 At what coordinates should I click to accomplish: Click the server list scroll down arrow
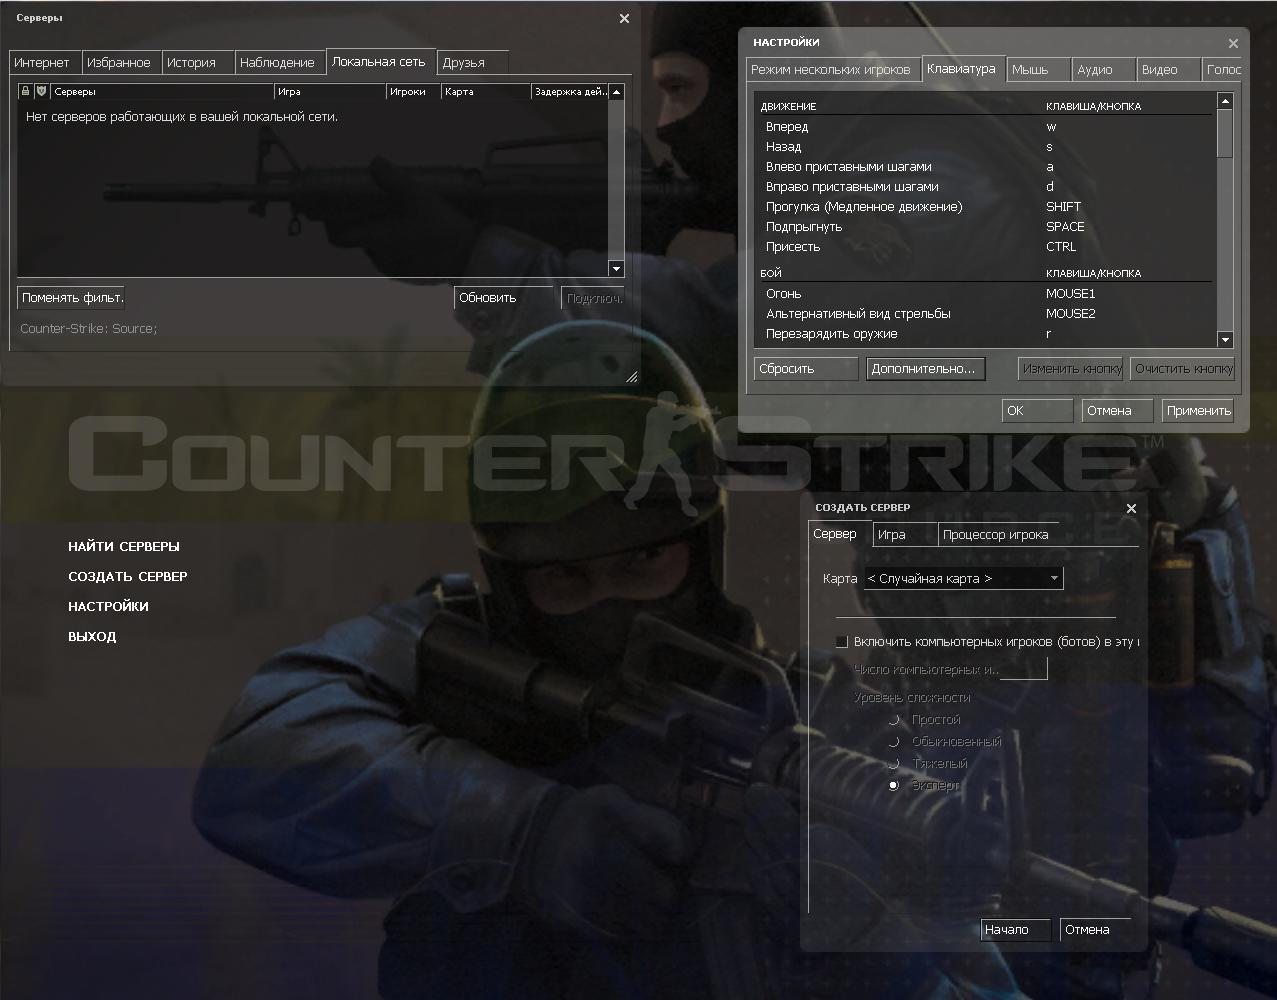[x=616, y=268]
